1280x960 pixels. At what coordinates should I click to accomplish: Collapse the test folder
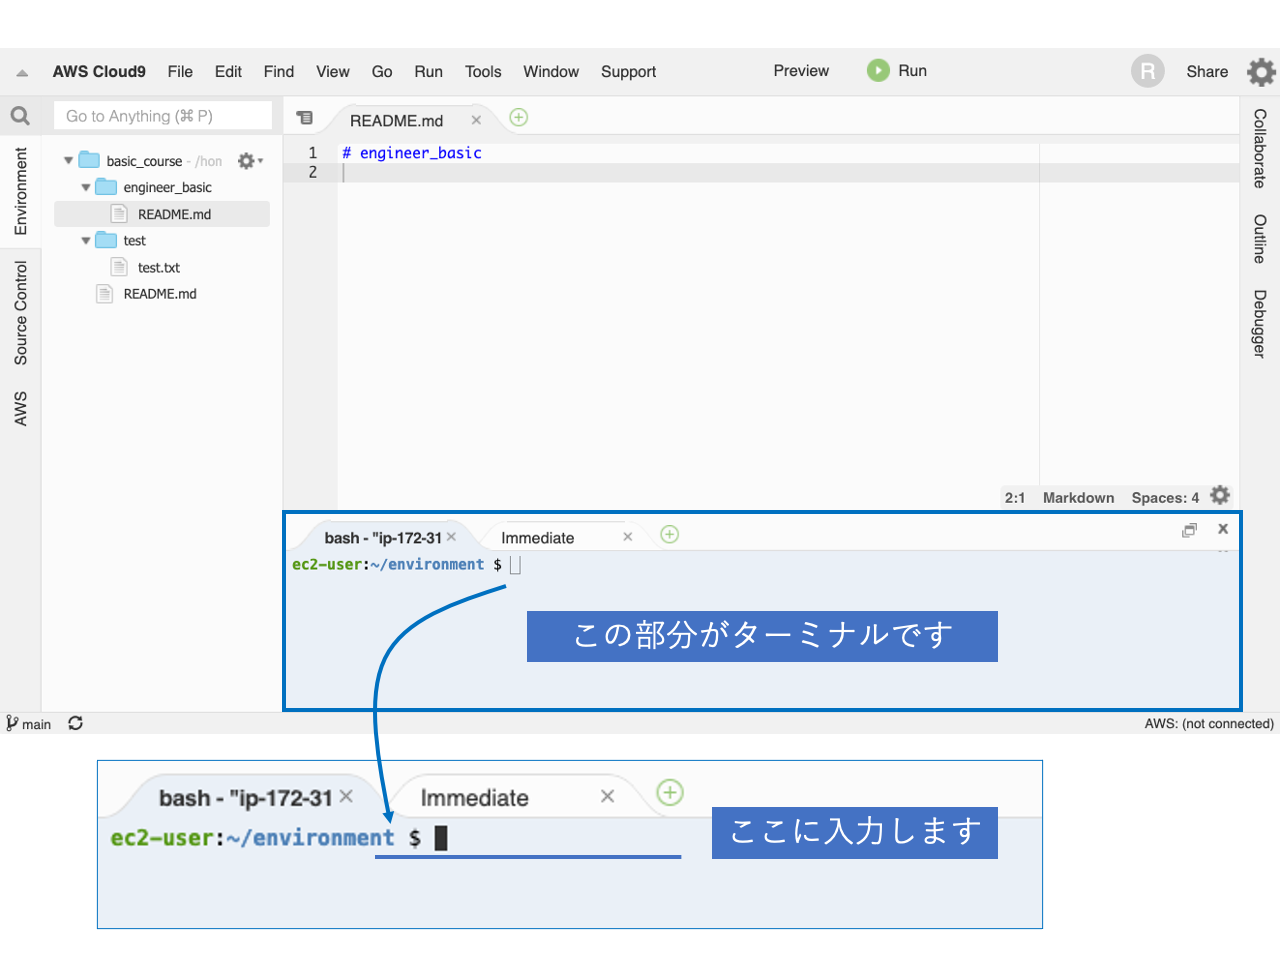[x=85, y=240]
